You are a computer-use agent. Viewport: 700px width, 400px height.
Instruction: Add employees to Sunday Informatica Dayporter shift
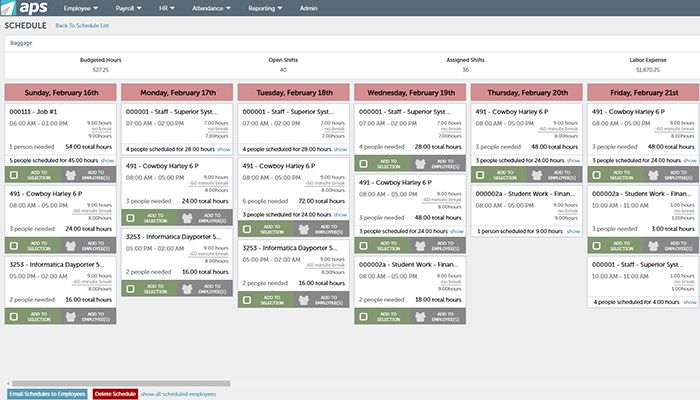click(88, 317)
